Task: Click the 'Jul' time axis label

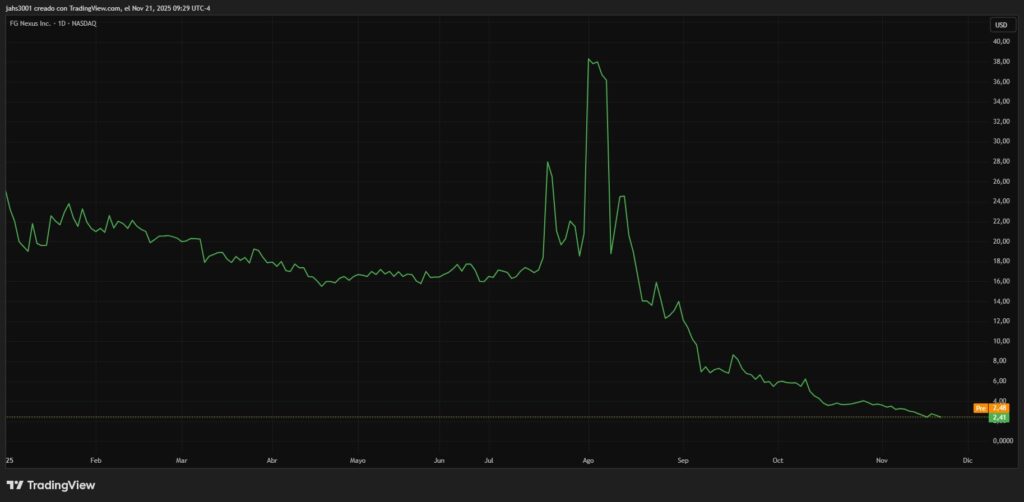Action: click(x=488, y=460)
